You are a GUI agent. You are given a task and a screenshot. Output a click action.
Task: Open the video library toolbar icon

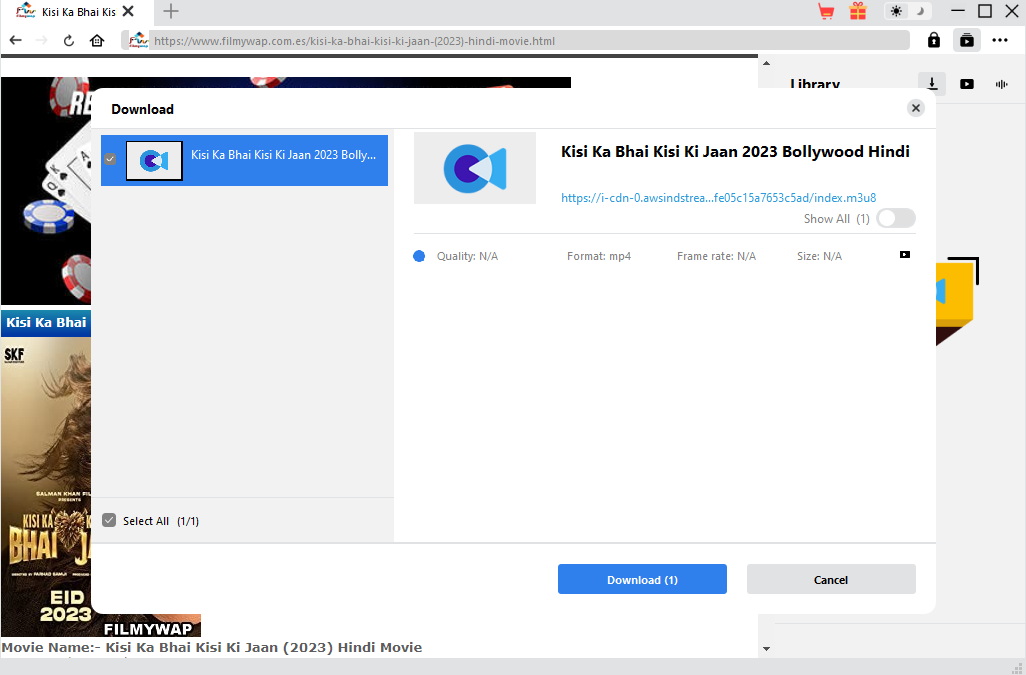(x=966, y=41)
